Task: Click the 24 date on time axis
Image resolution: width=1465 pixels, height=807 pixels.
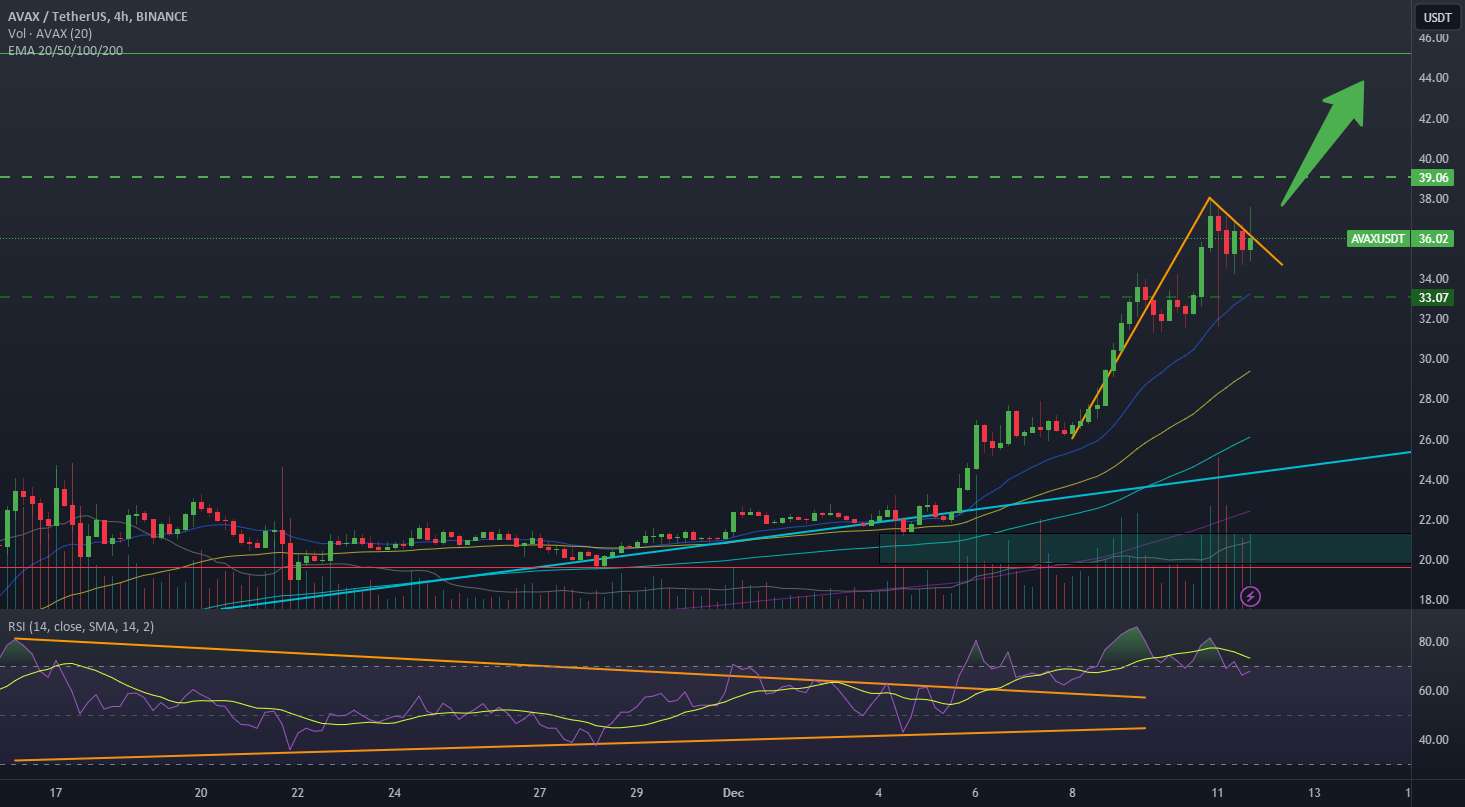Action: click(x=395, y=793)
